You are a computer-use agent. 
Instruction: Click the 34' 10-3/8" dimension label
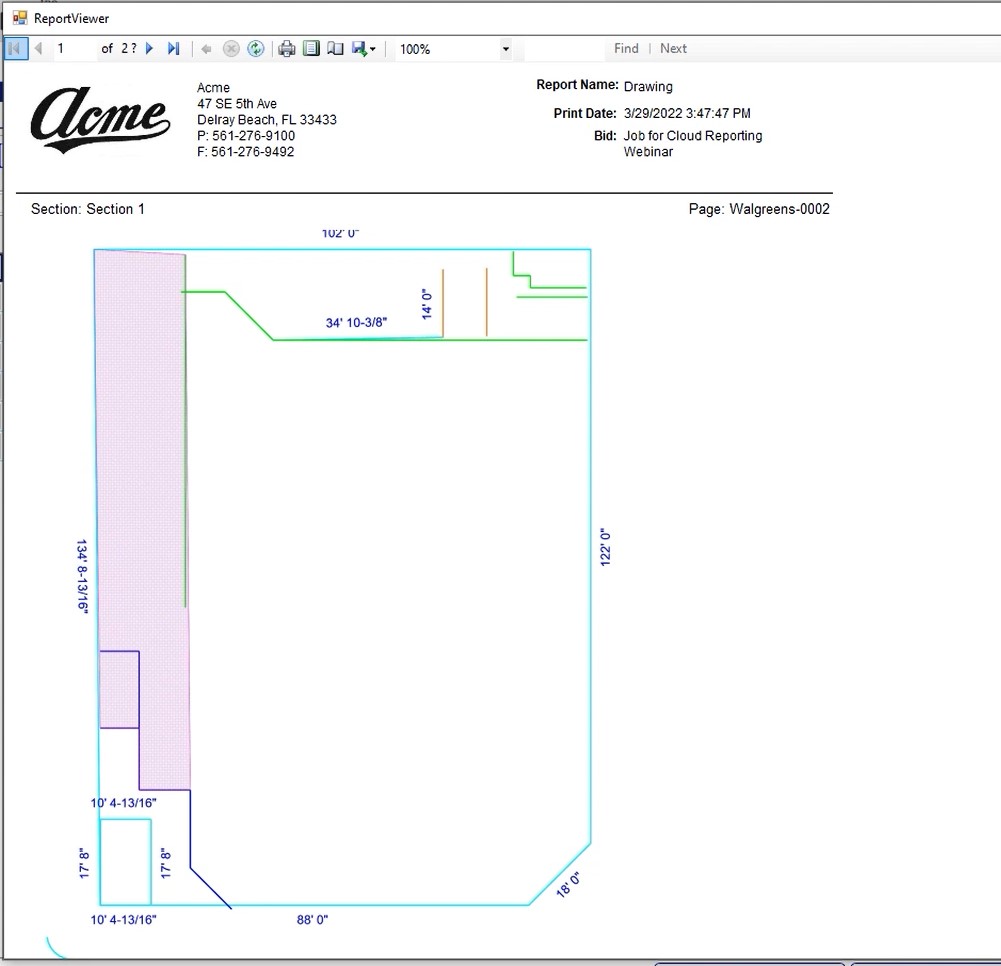coord(356,322)
